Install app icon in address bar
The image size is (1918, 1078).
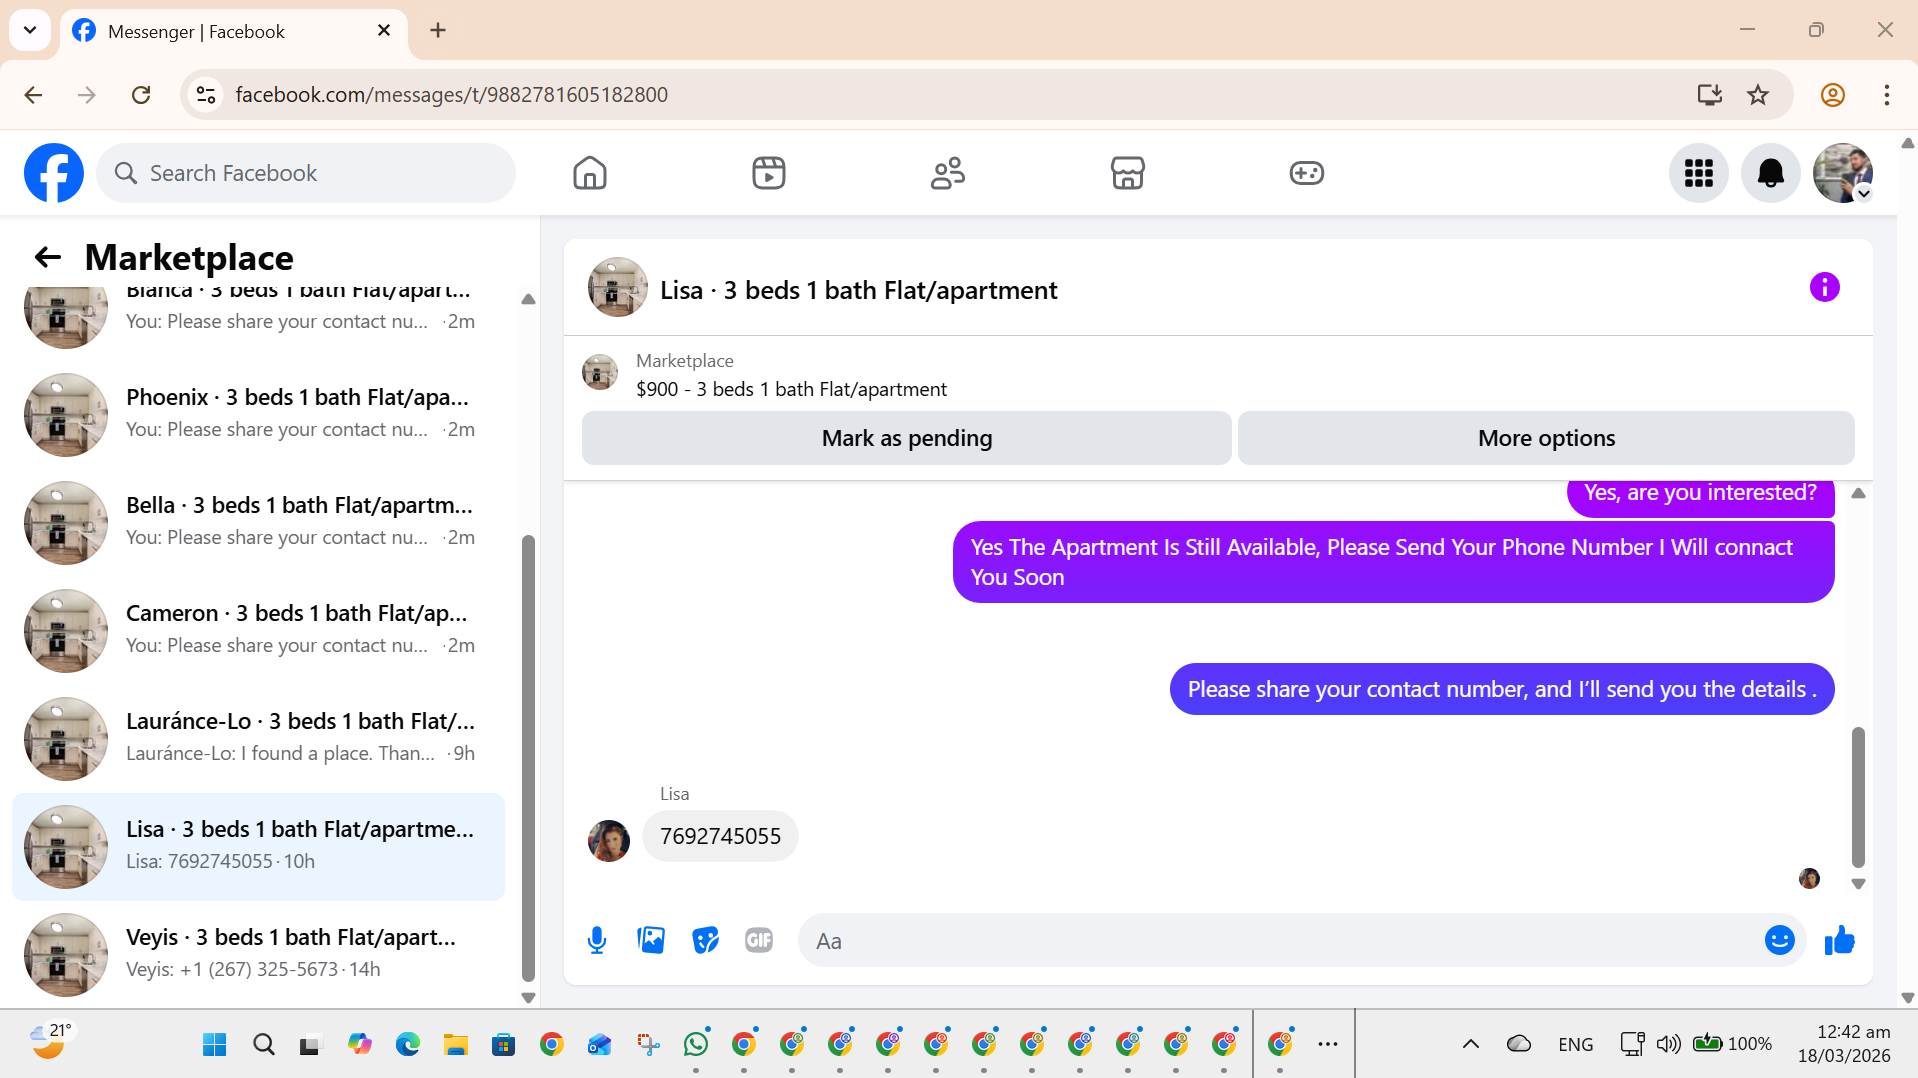1709,95
